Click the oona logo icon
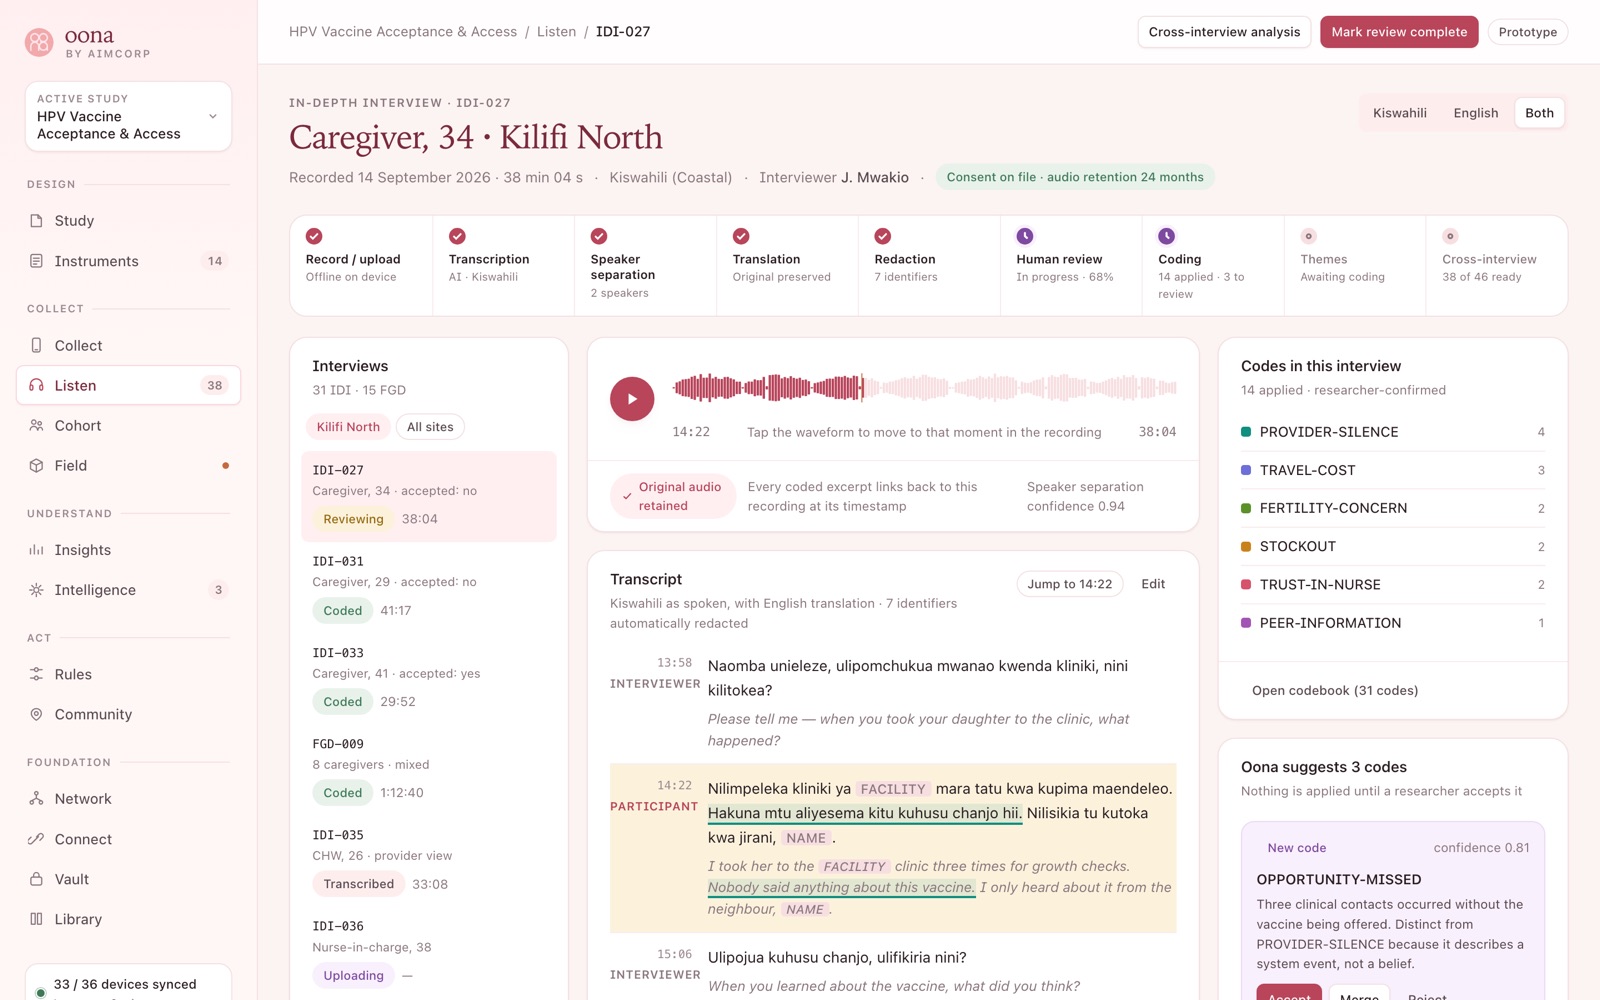Image resolution: width=1600 pixels, height=1000 pixels. pos(39,42)
